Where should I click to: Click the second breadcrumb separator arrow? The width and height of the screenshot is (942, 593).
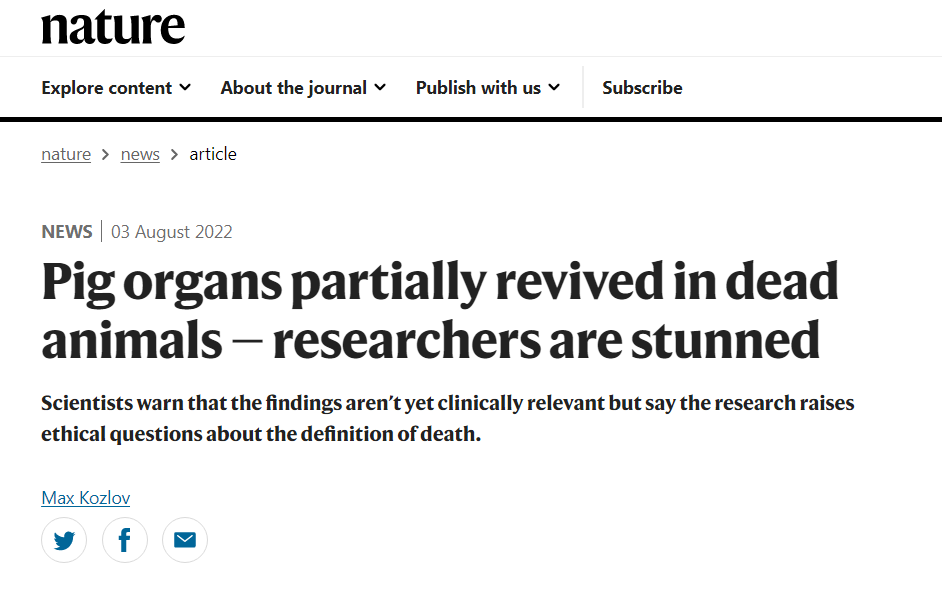click(x=174, y=155)
